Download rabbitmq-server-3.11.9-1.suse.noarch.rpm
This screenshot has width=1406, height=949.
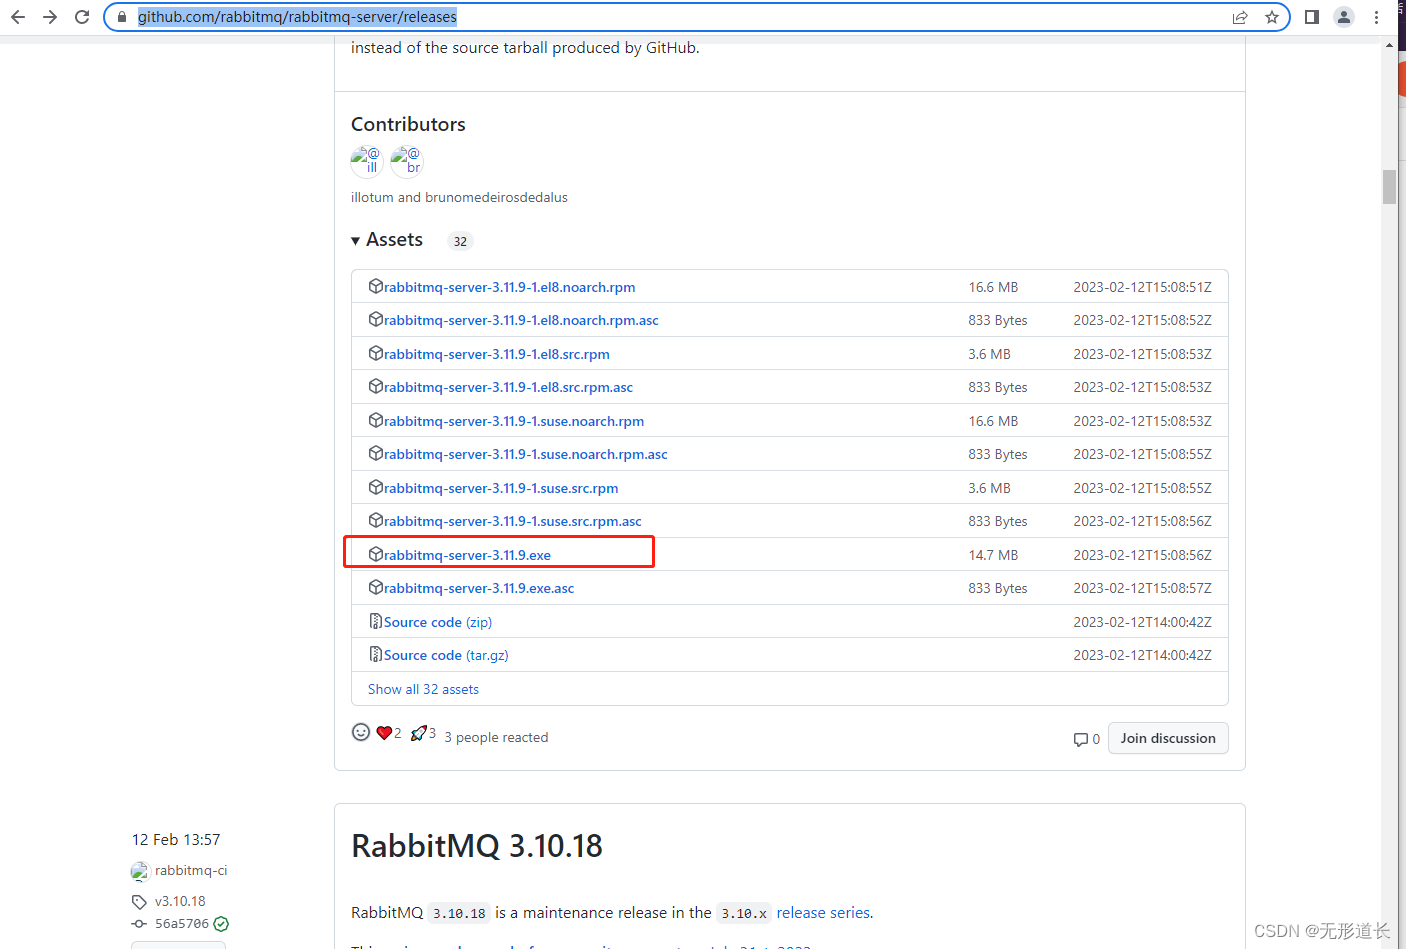click(x=514, y=421)
